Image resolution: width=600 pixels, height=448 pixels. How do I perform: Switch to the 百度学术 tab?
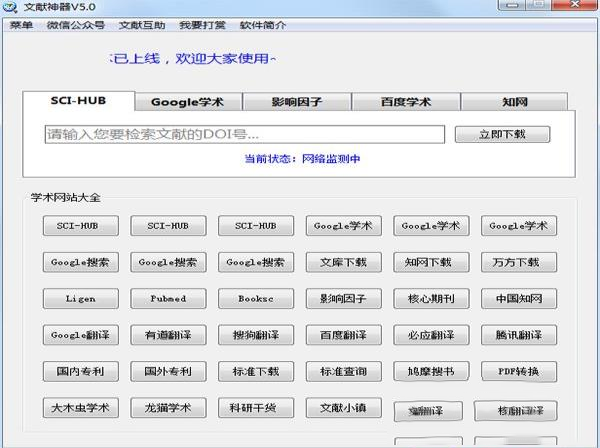406,102
